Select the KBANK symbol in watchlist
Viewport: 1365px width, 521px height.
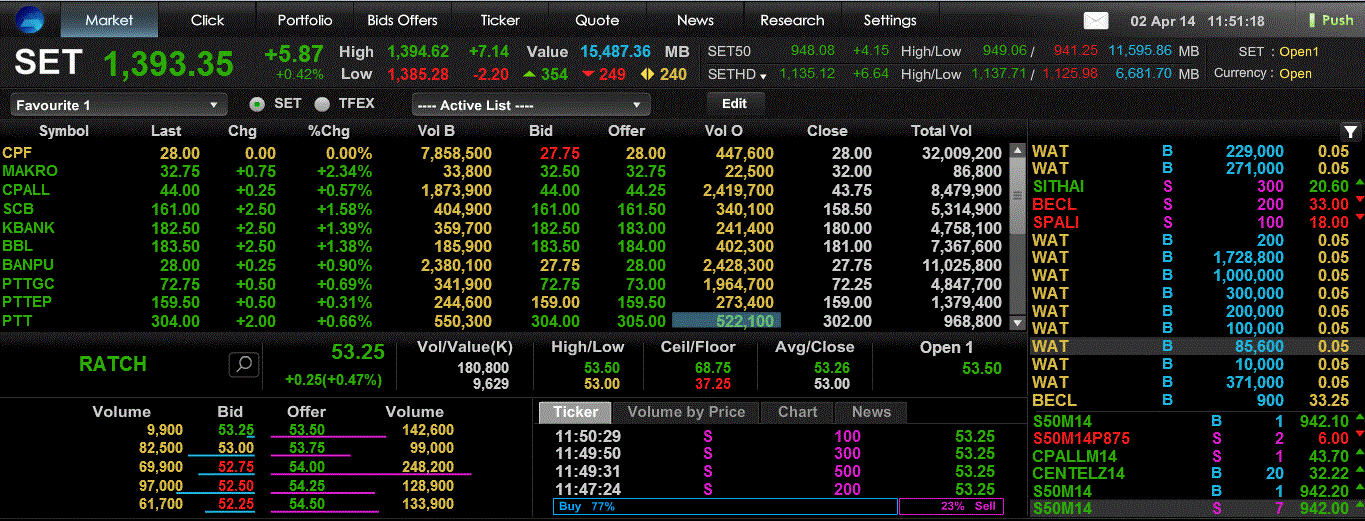coord(28,228)
